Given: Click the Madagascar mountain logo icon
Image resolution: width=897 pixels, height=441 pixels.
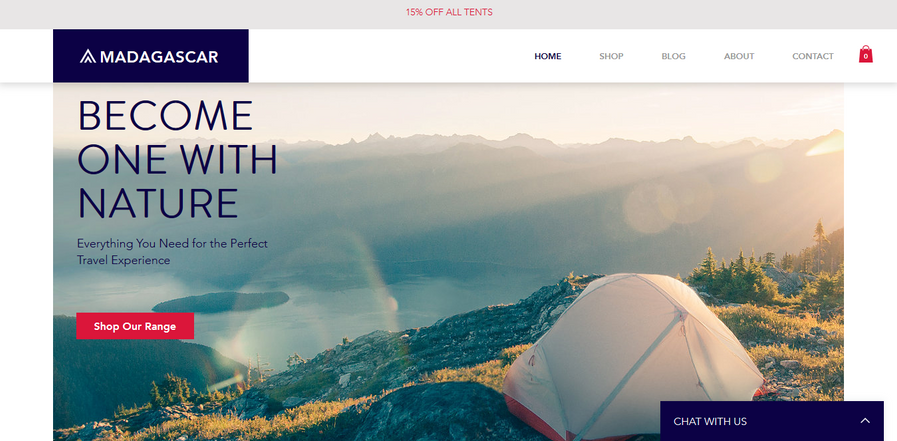Looking at the screenshot, I should click(88, 56).
